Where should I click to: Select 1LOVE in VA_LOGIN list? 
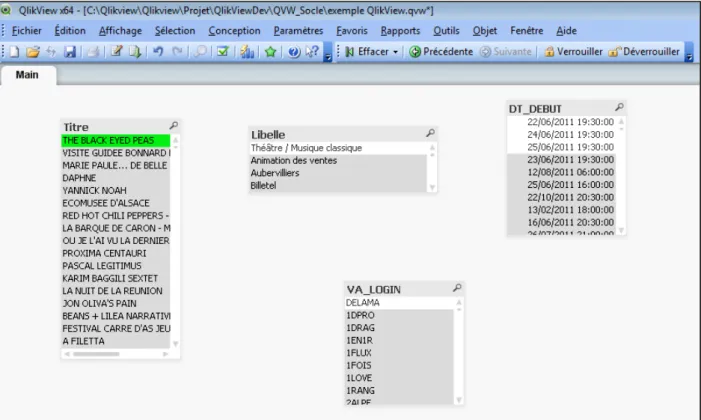coord(399,378)
